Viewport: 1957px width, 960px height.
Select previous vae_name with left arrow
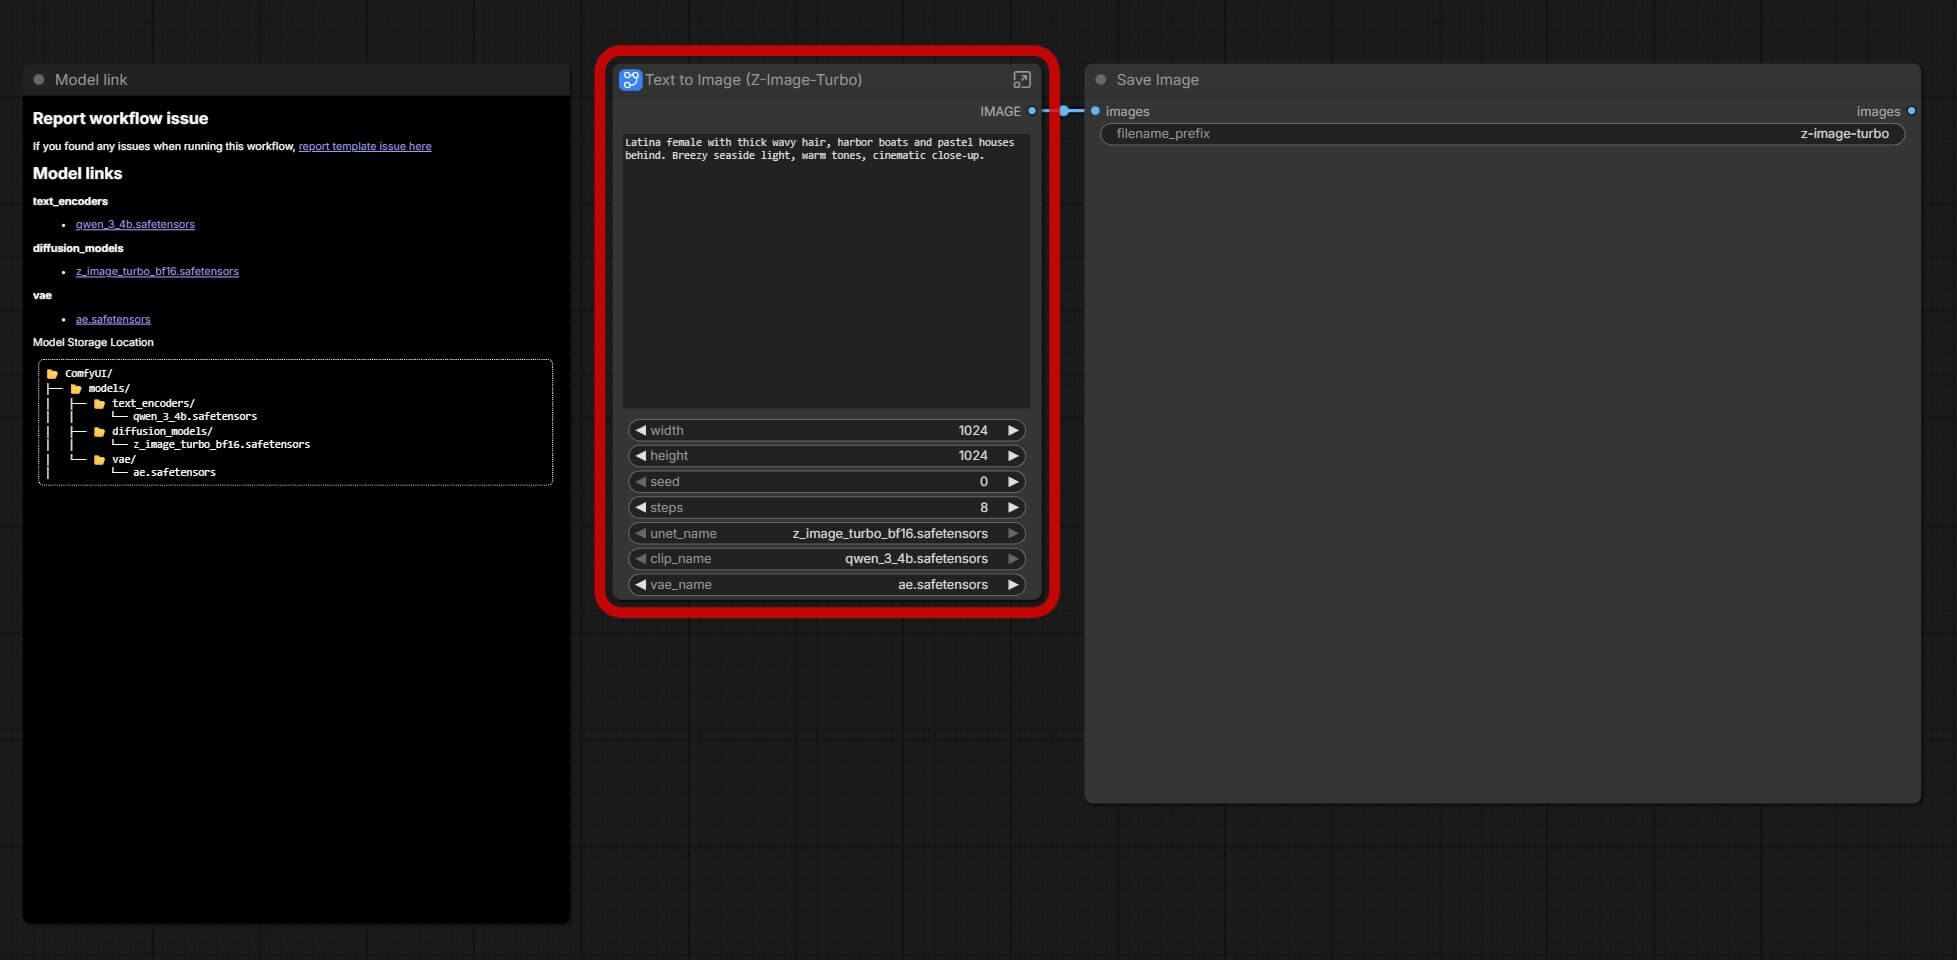pyautogui.click(x=640, y=584)
